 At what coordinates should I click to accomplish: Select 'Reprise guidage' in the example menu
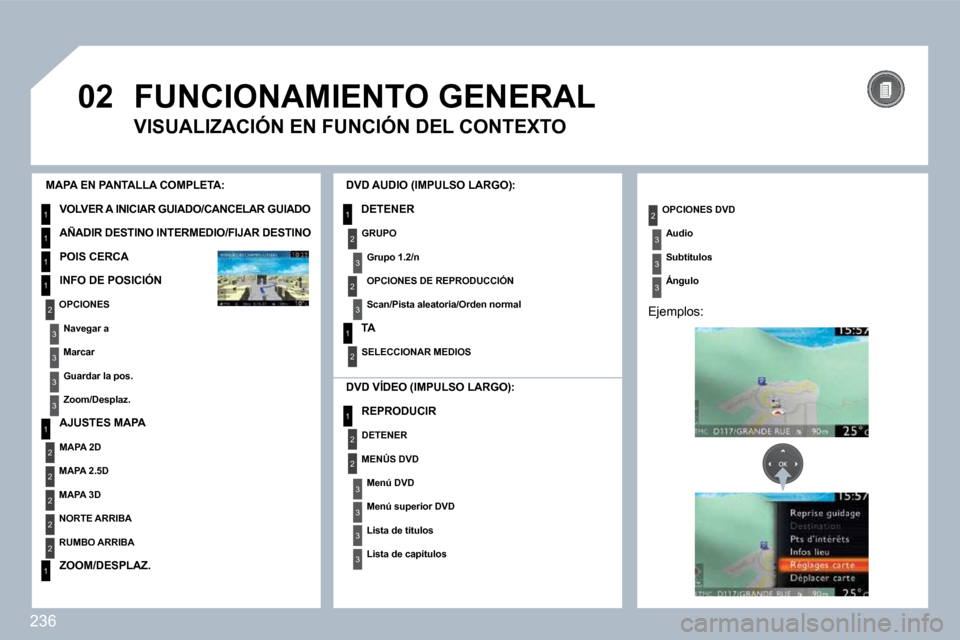(x=825, y=513)
